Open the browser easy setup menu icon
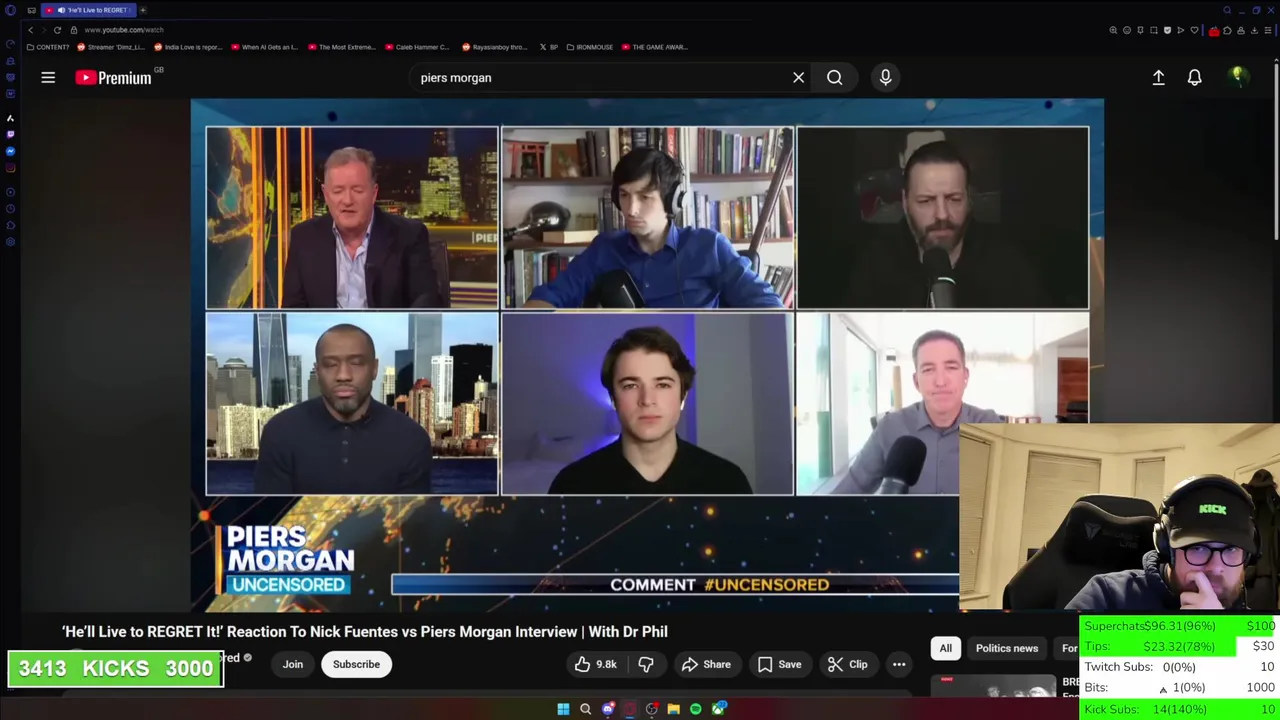Image resolution: width=1280 pixels, height=720 pixels. 1268,30
